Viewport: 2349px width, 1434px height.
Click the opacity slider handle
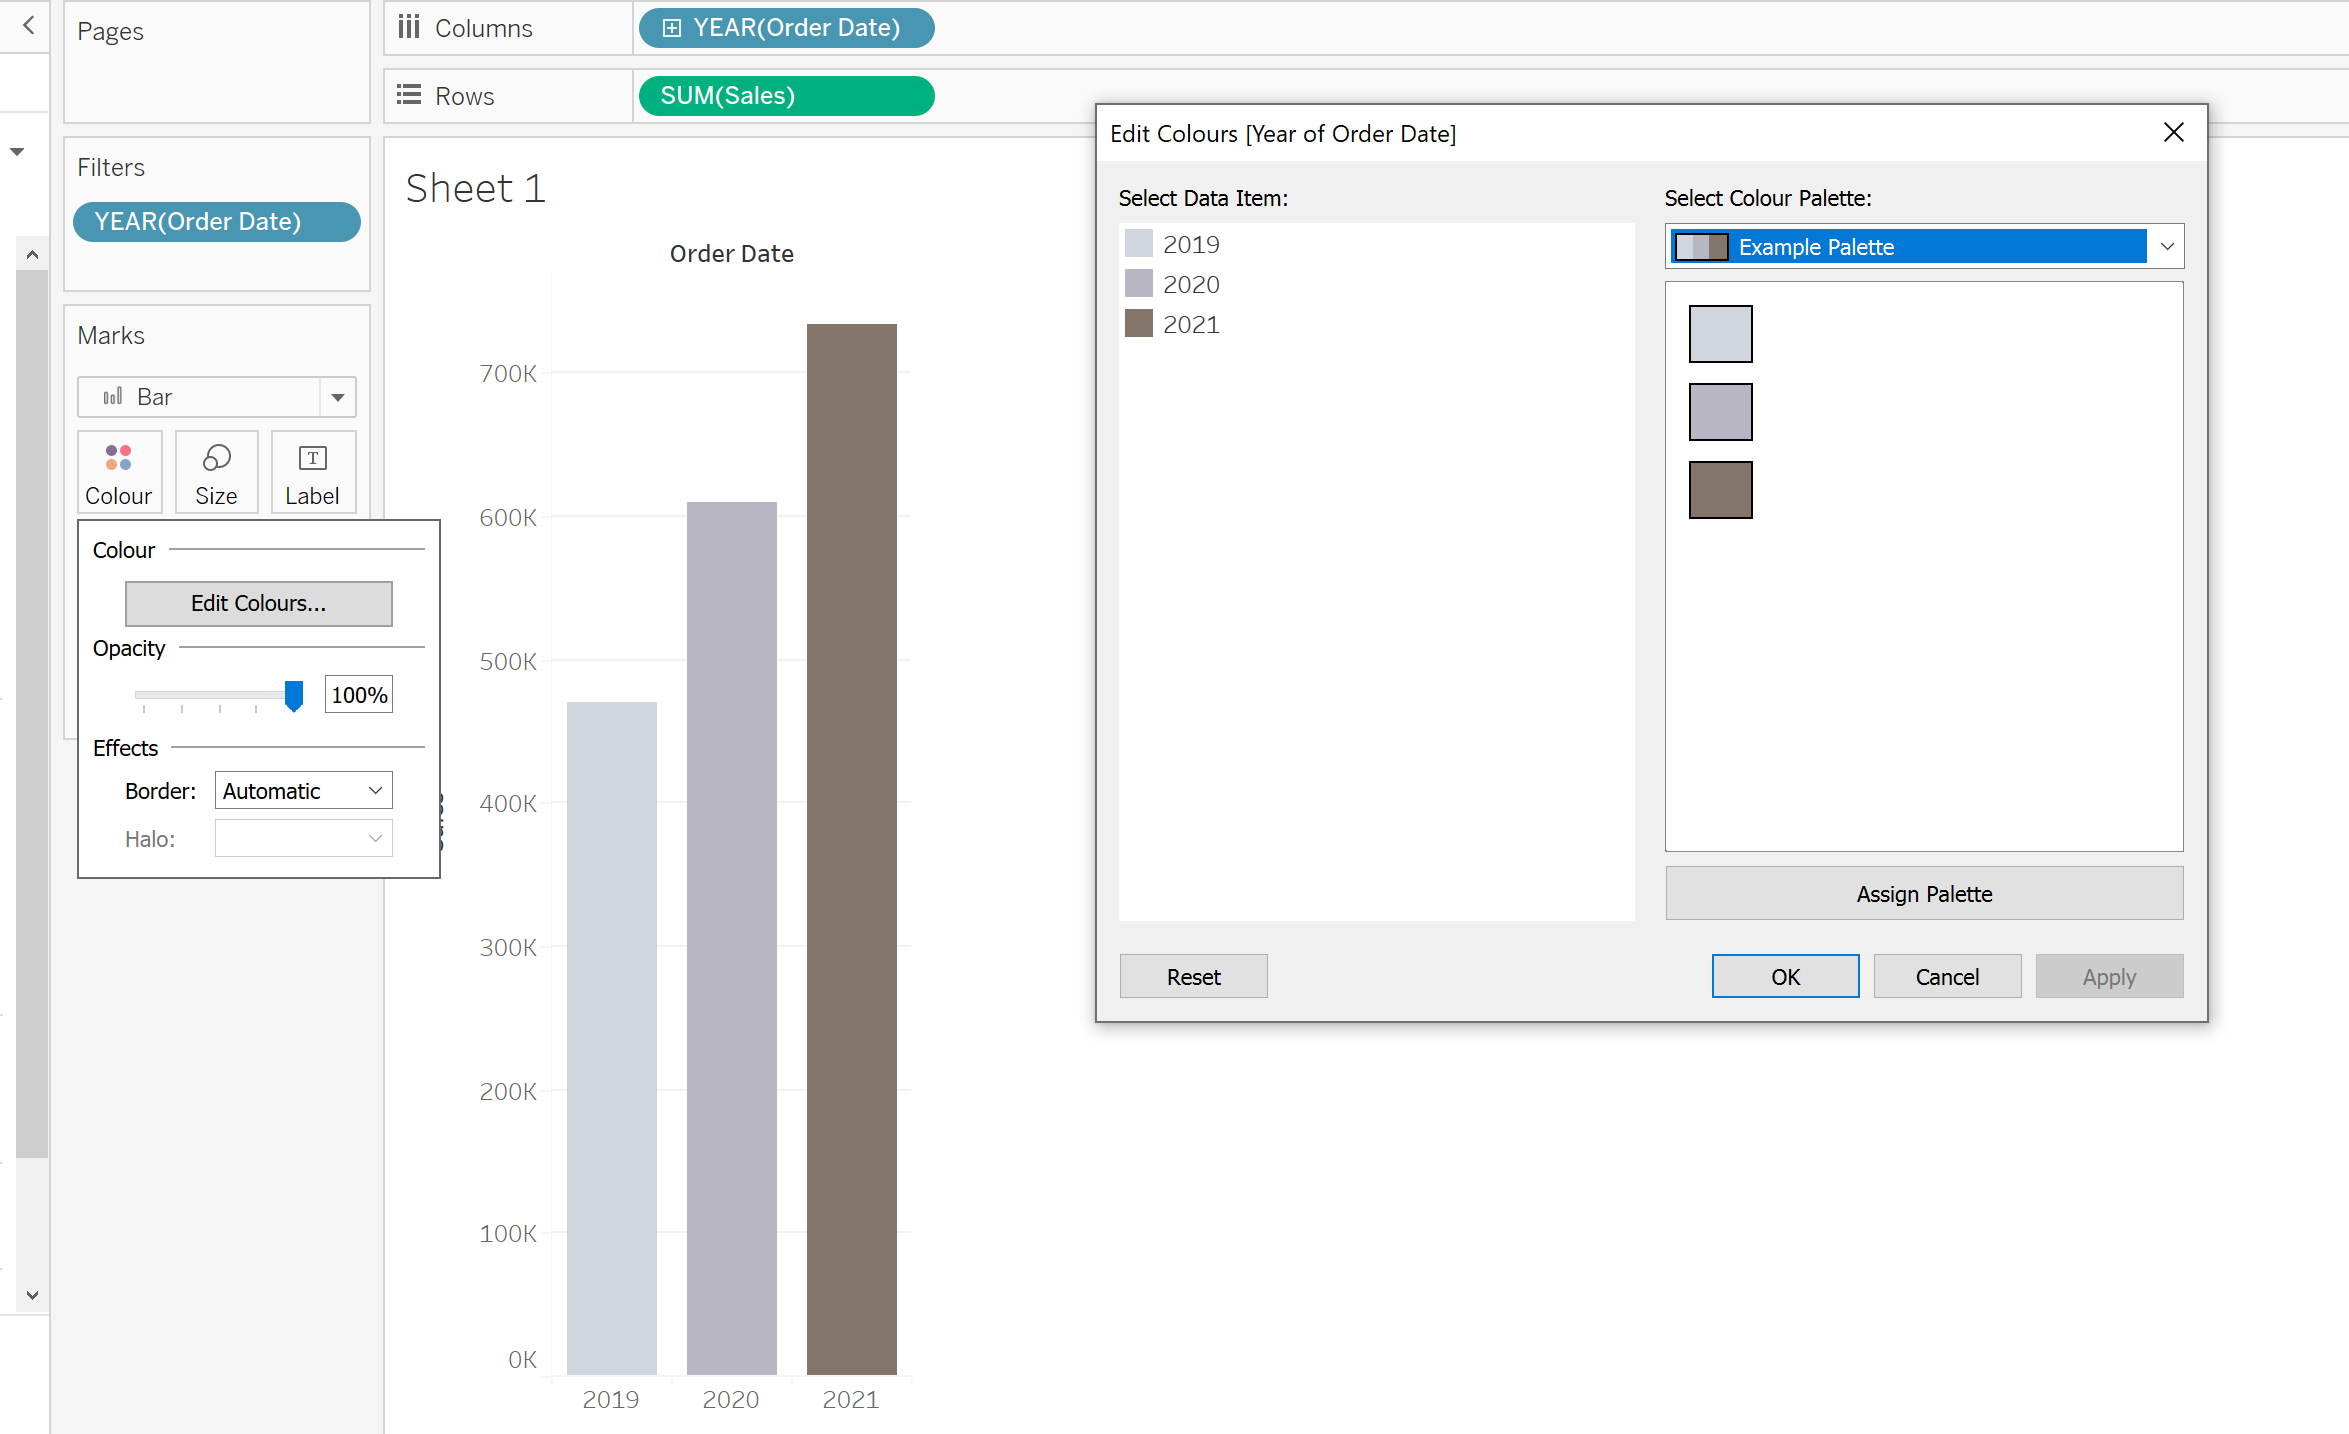[294, 695]
